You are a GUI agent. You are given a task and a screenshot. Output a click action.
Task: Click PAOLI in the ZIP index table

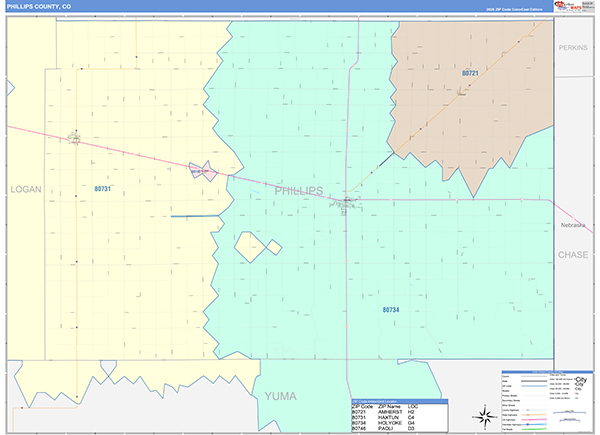[x=386, y=428]
